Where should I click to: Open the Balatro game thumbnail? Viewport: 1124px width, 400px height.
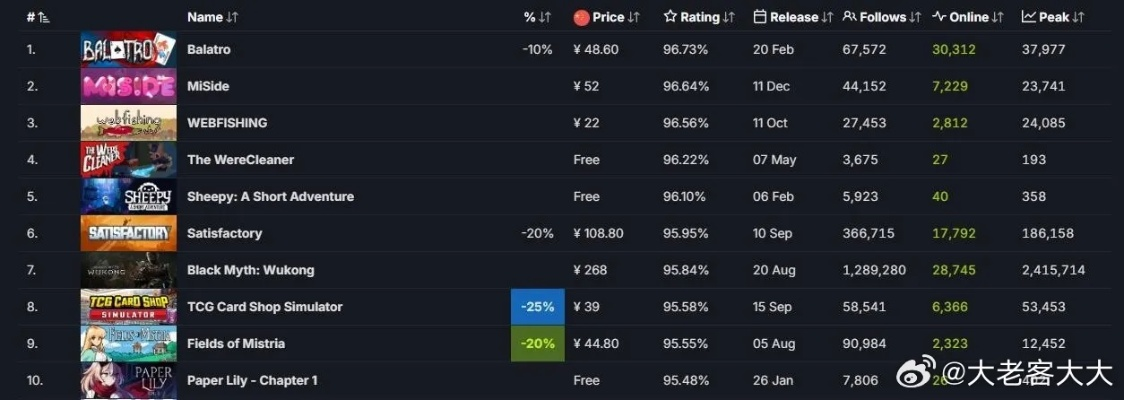pos(128,49)
